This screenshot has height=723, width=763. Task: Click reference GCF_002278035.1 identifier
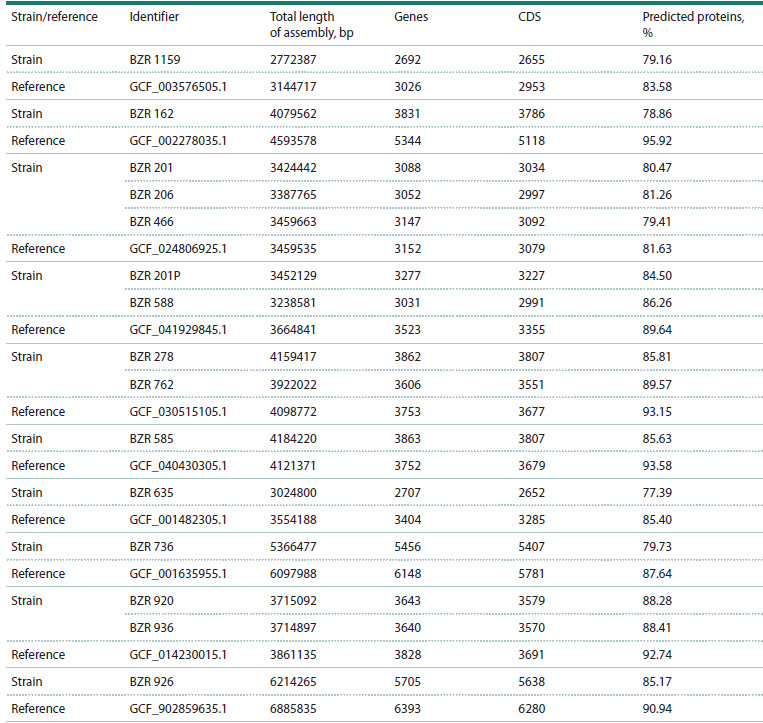(178, 141)
